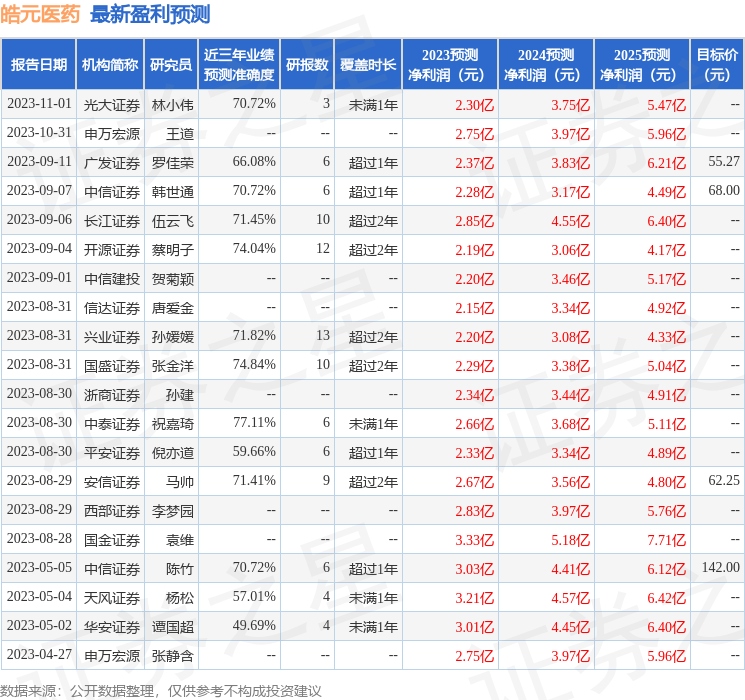Image resolution: width=745 pixels, height=700 pixels.
Task: Click institution name 天风证券
Action: click(x=112, y=598)
